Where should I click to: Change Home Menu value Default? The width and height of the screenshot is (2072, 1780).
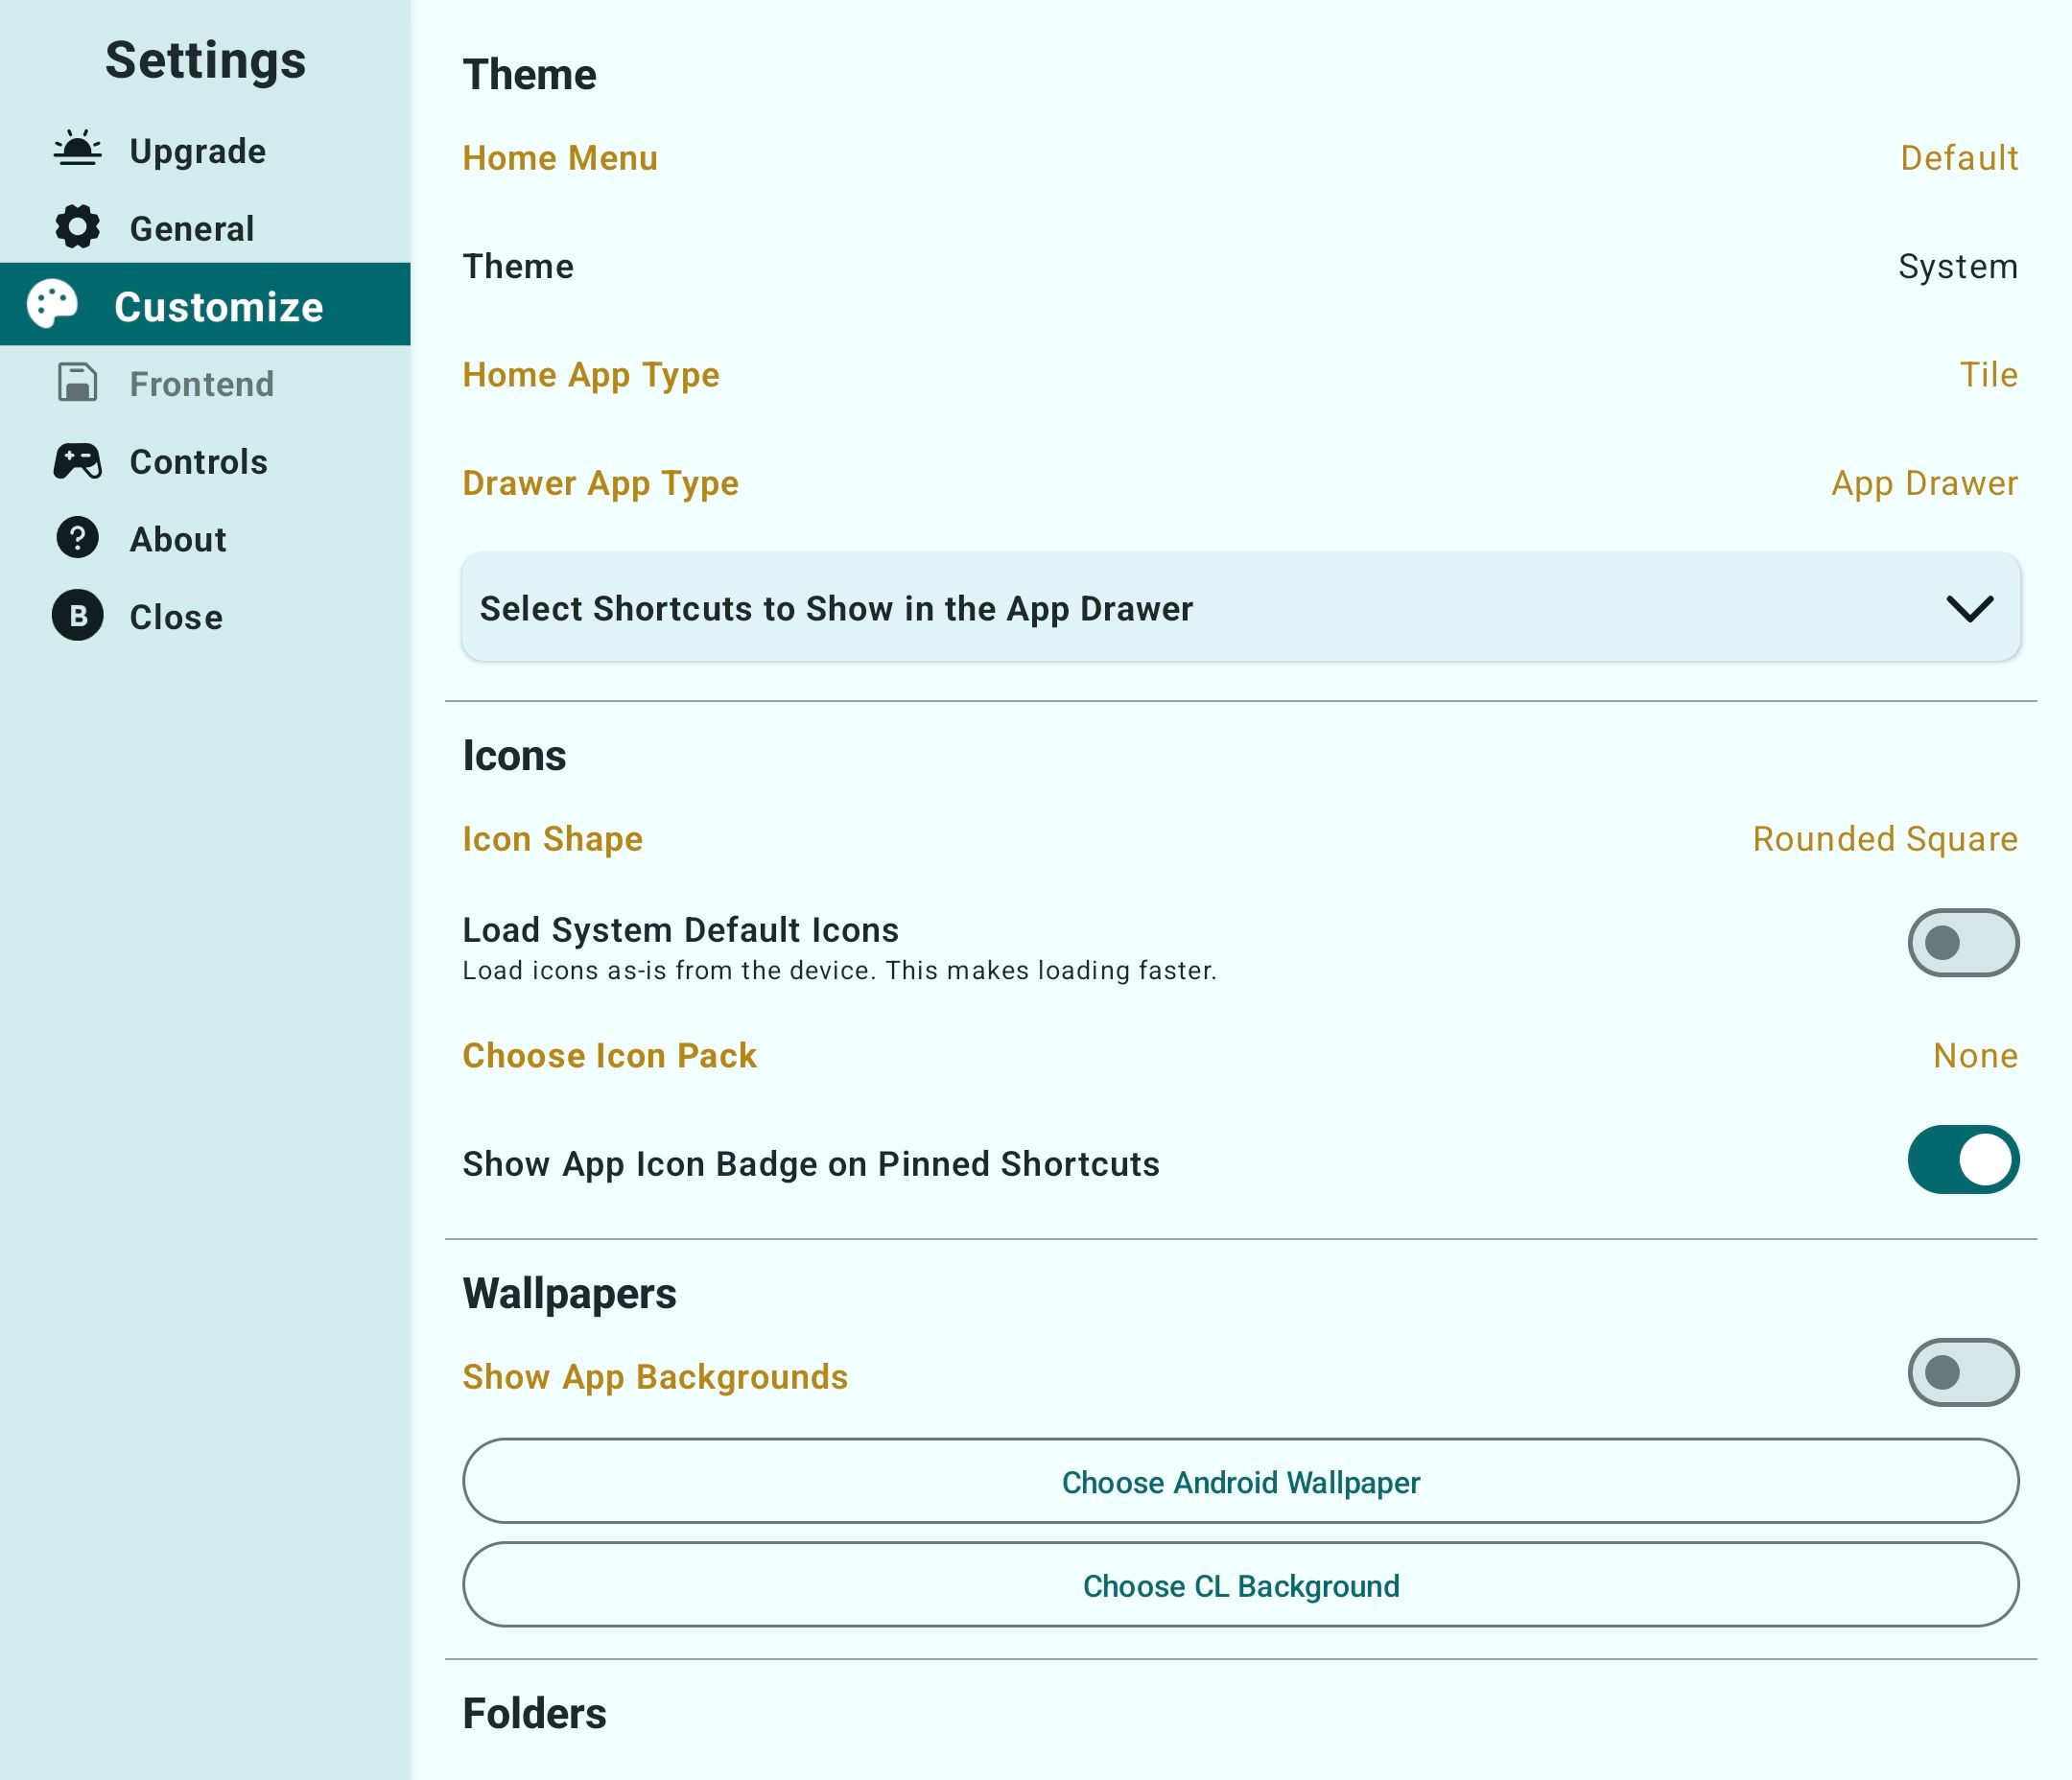click(1959, 158)
